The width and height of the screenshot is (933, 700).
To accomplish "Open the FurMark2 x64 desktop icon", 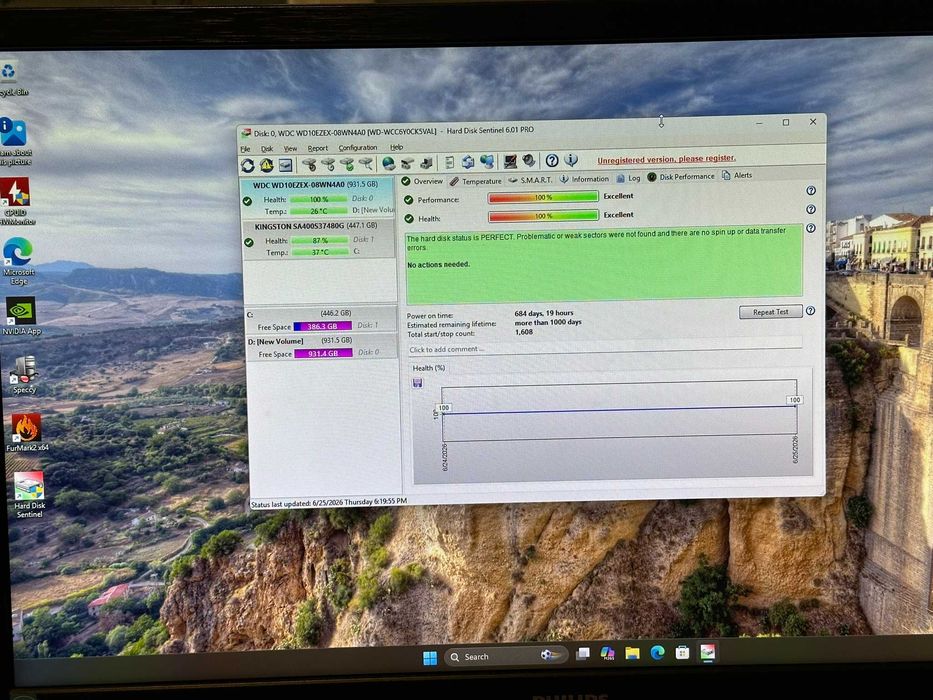I will click(x=27, y=433).
